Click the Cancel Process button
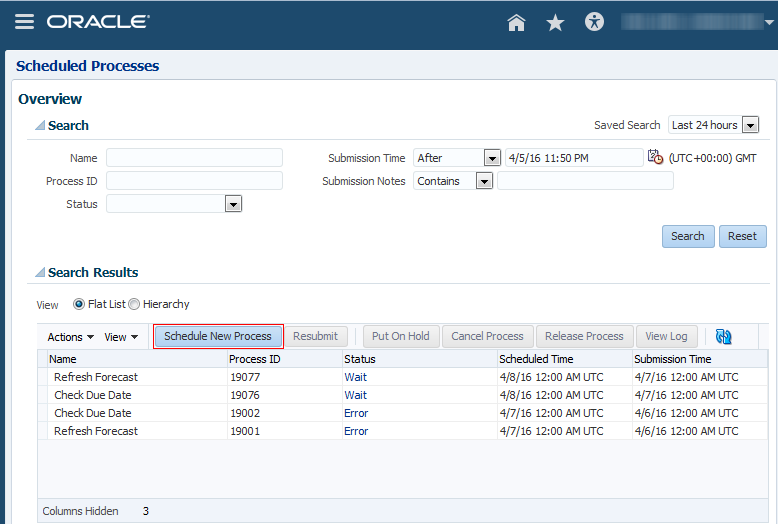 coord(487,336)
